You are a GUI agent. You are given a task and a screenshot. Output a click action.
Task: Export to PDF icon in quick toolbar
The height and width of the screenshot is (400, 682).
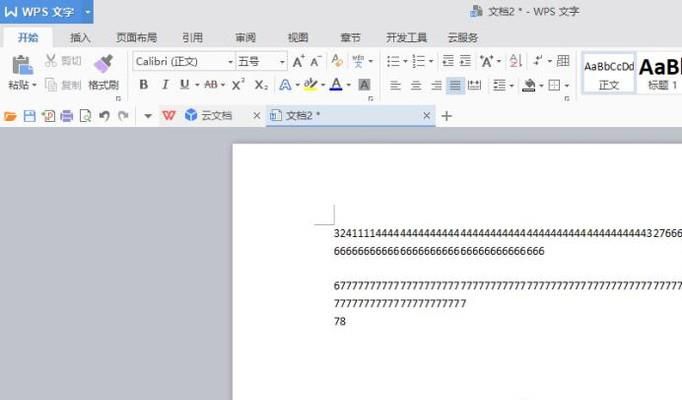click(x=48, y=116)
